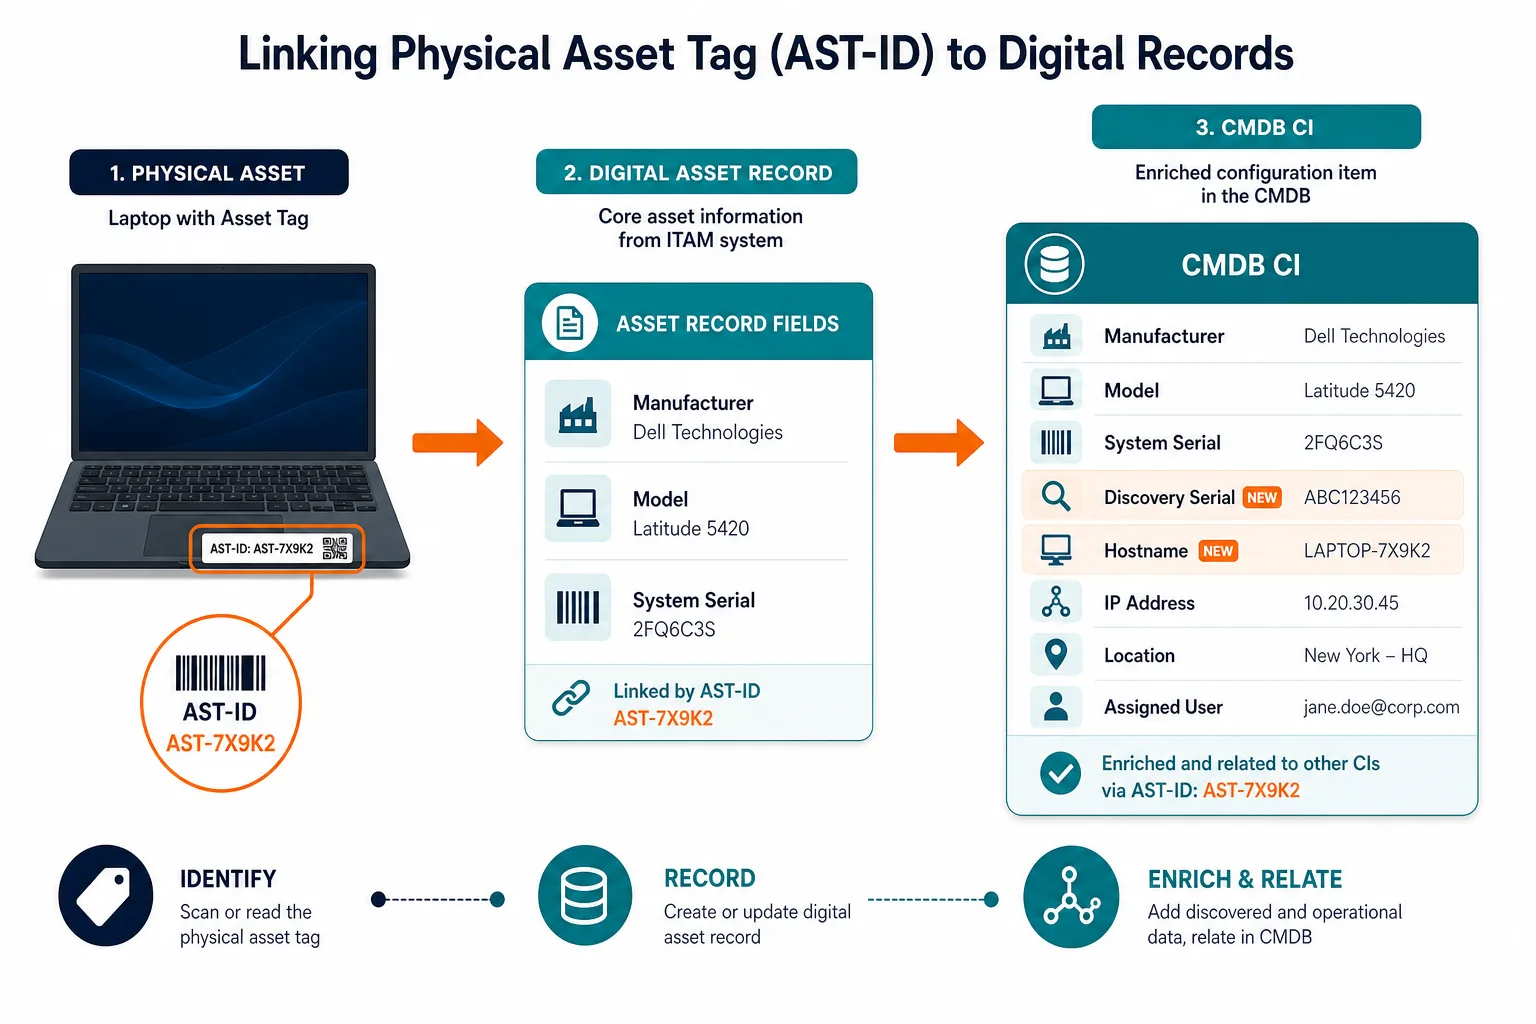Viewport: 1536px width, 1024px height.
Task: Click the barcode icon in CMDB CI System Serial row
Action: (x=1056, y=442)
